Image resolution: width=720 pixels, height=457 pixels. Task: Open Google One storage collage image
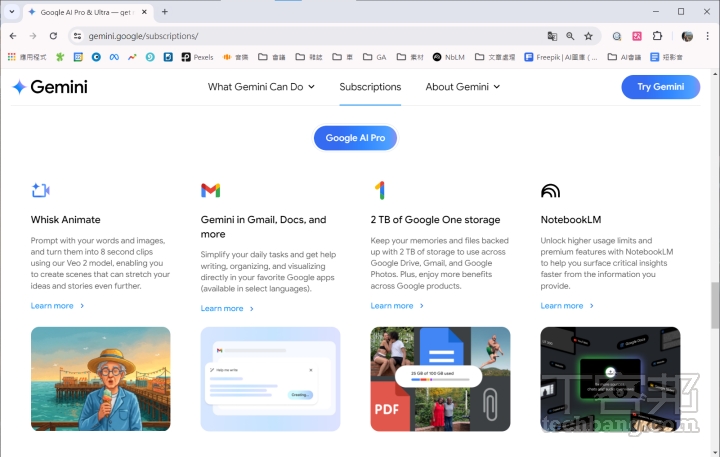(x=440, y=379)
